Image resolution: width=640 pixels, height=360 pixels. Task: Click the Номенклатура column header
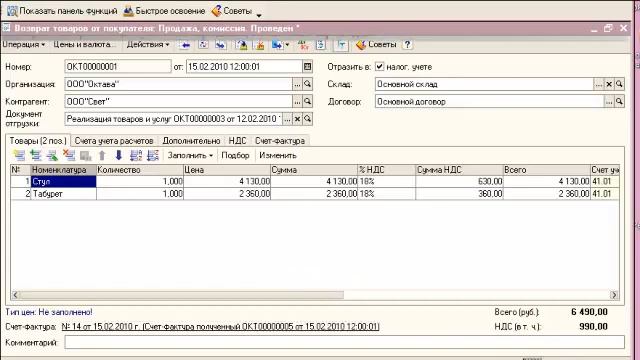pos(63,170)
